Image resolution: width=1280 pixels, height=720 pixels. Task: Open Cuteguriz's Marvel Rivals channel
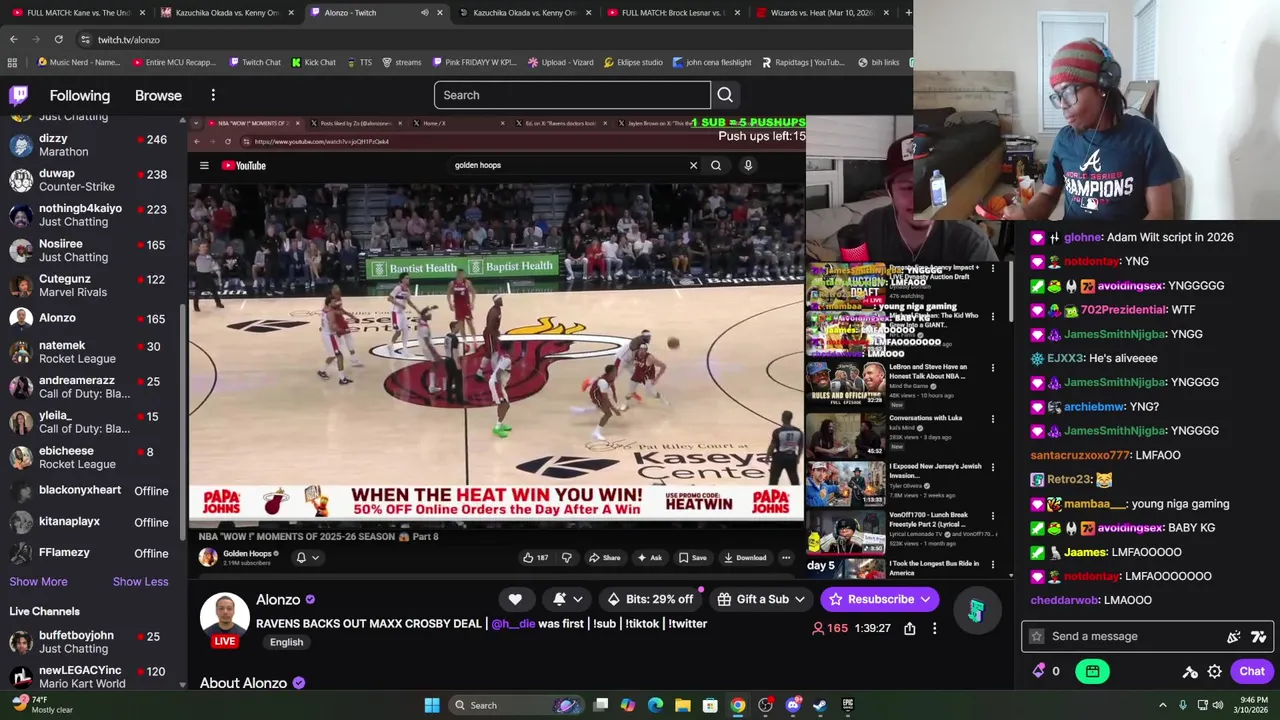[x=90, y=285]
